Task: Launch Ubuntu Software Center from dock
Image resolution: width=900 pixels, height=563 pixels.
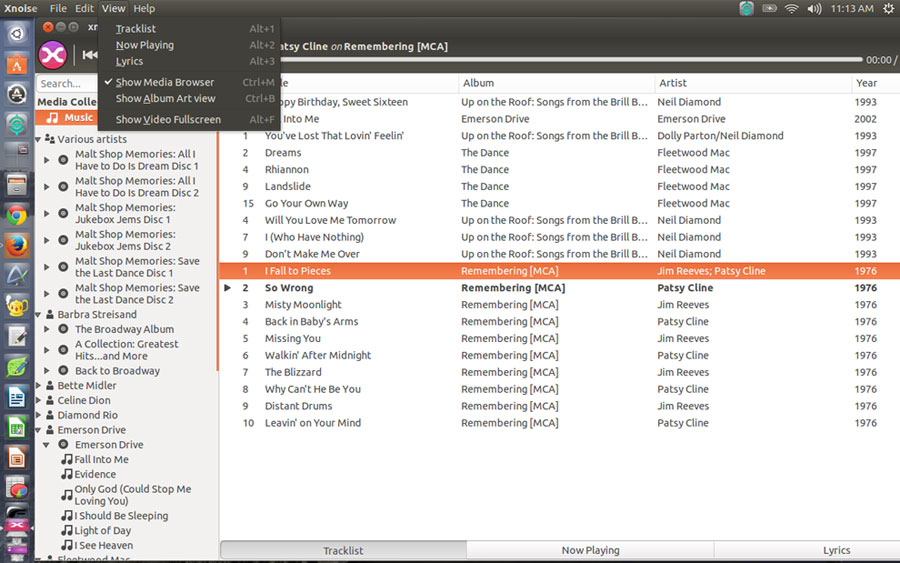Action: pos(17,64)
